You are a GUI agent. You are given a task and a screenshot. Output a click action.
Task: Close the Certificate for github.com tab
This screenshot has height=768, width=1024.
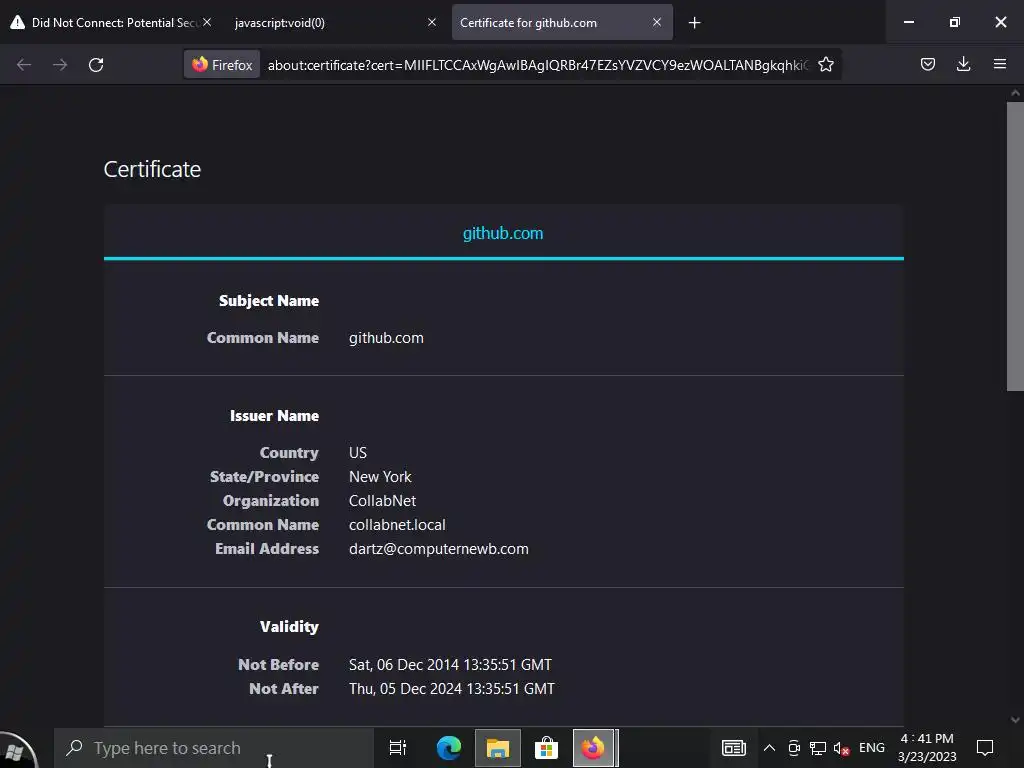click(x=657, y=22)
